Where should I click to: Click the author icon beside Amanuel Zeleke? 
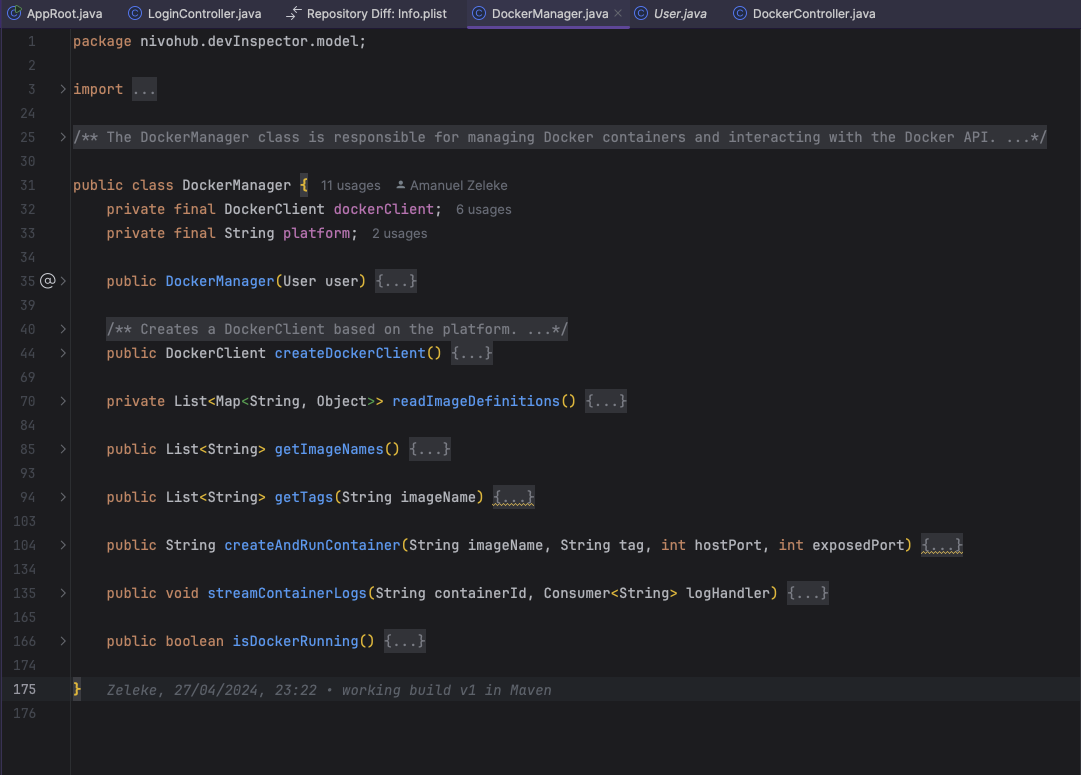pos(400,185)
